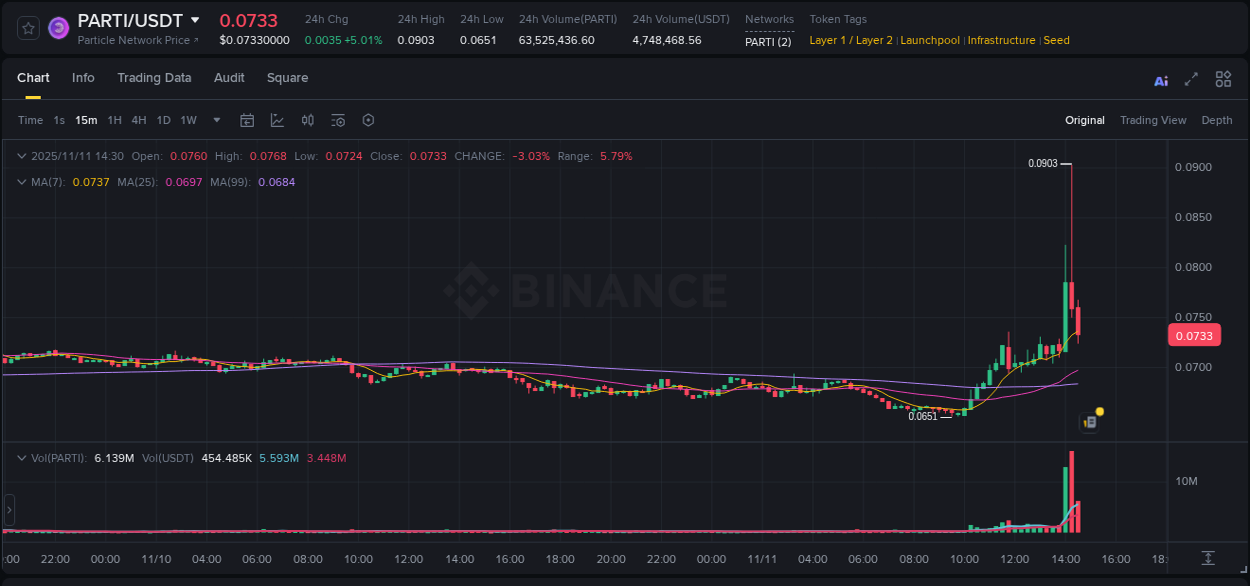Open the indicator settings icon
Image resolution: width=1250 pixels, height=586 pixels.
pos(338,120)
